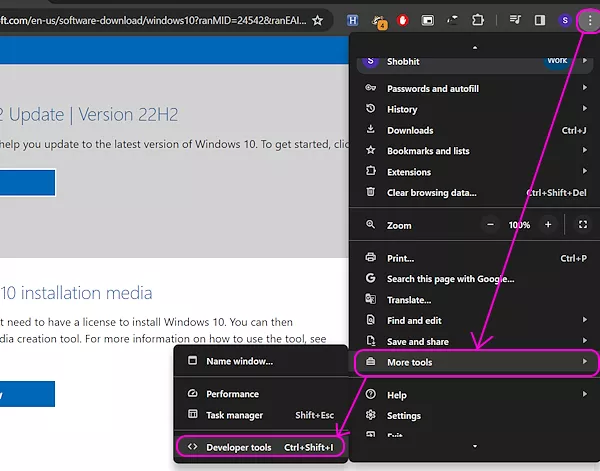Viewport: 600px width, 471px height.
Task: Open Downloads from the Chrome menu
Action: (410, 130)
